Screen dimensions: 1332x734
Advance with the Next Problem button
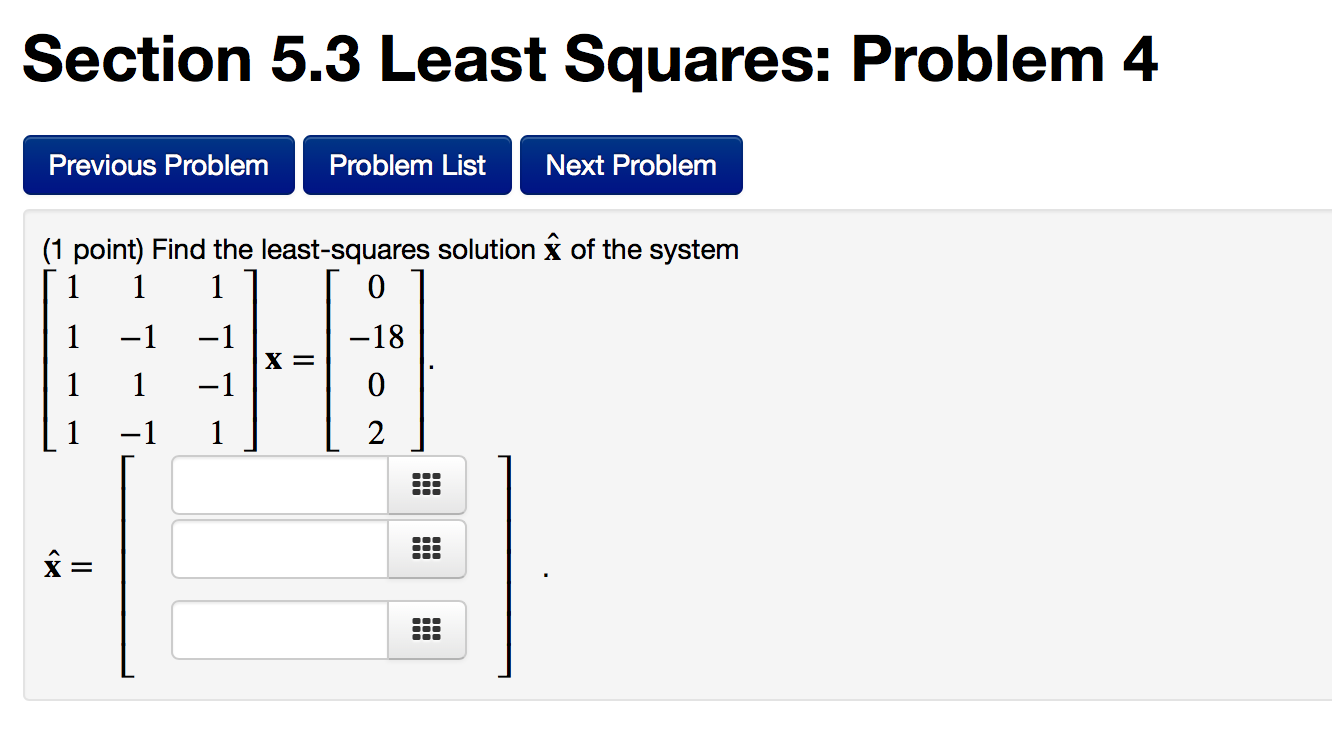pyautogui.click(x=631, y=164)
